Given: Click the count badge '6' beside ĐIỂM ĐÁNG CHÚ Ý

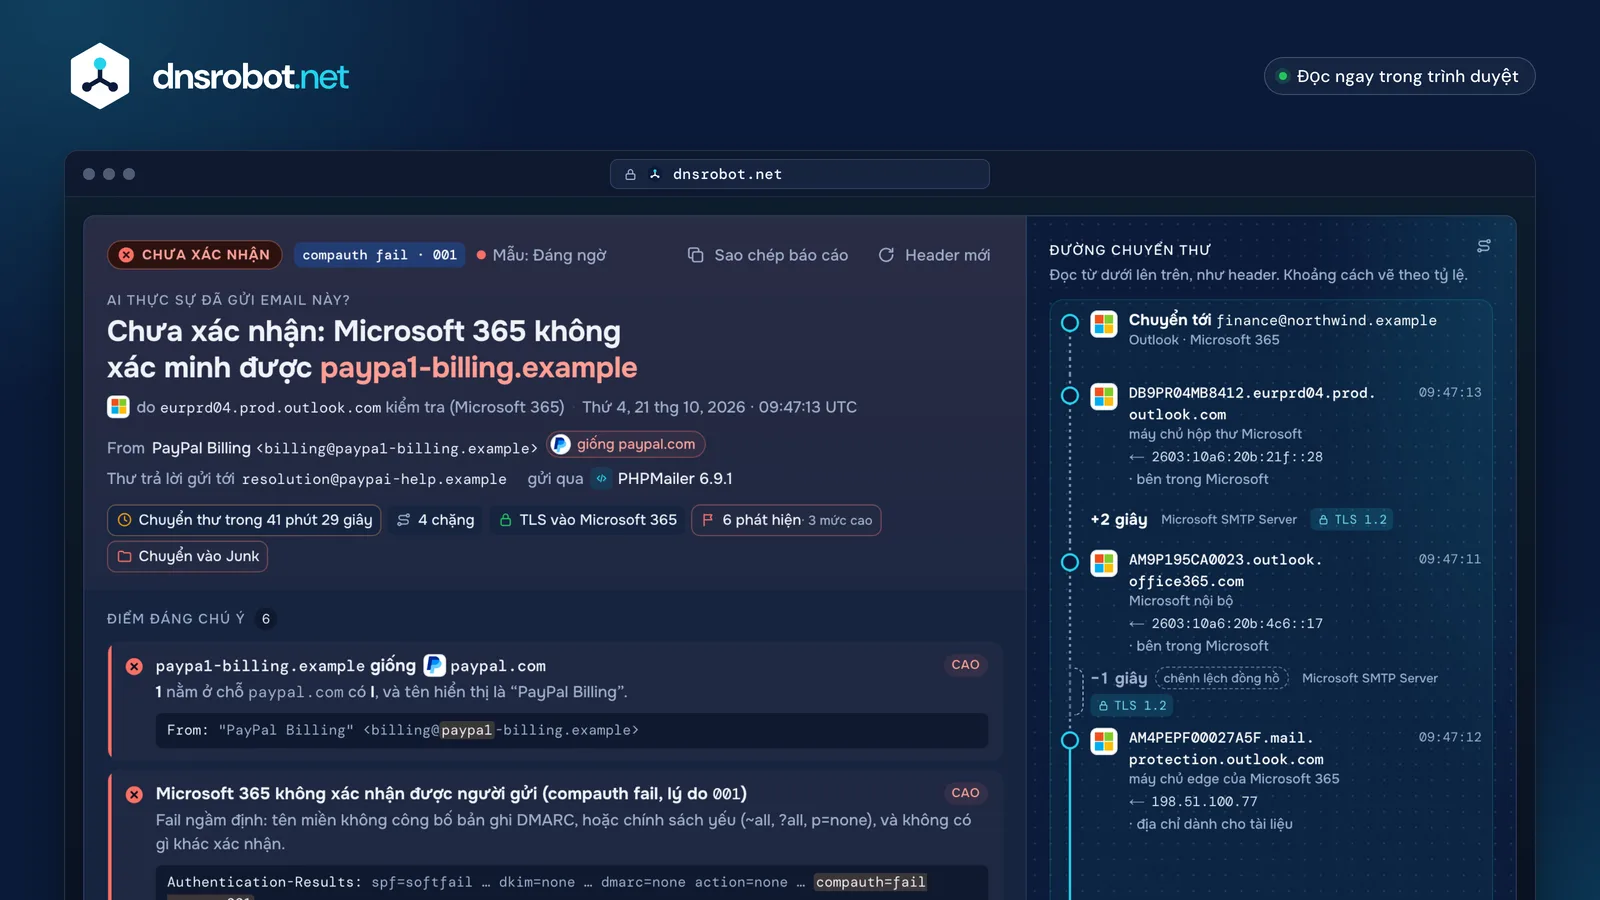Looking at the screenshot, I should pyautogui.click(x=266, y=619).
